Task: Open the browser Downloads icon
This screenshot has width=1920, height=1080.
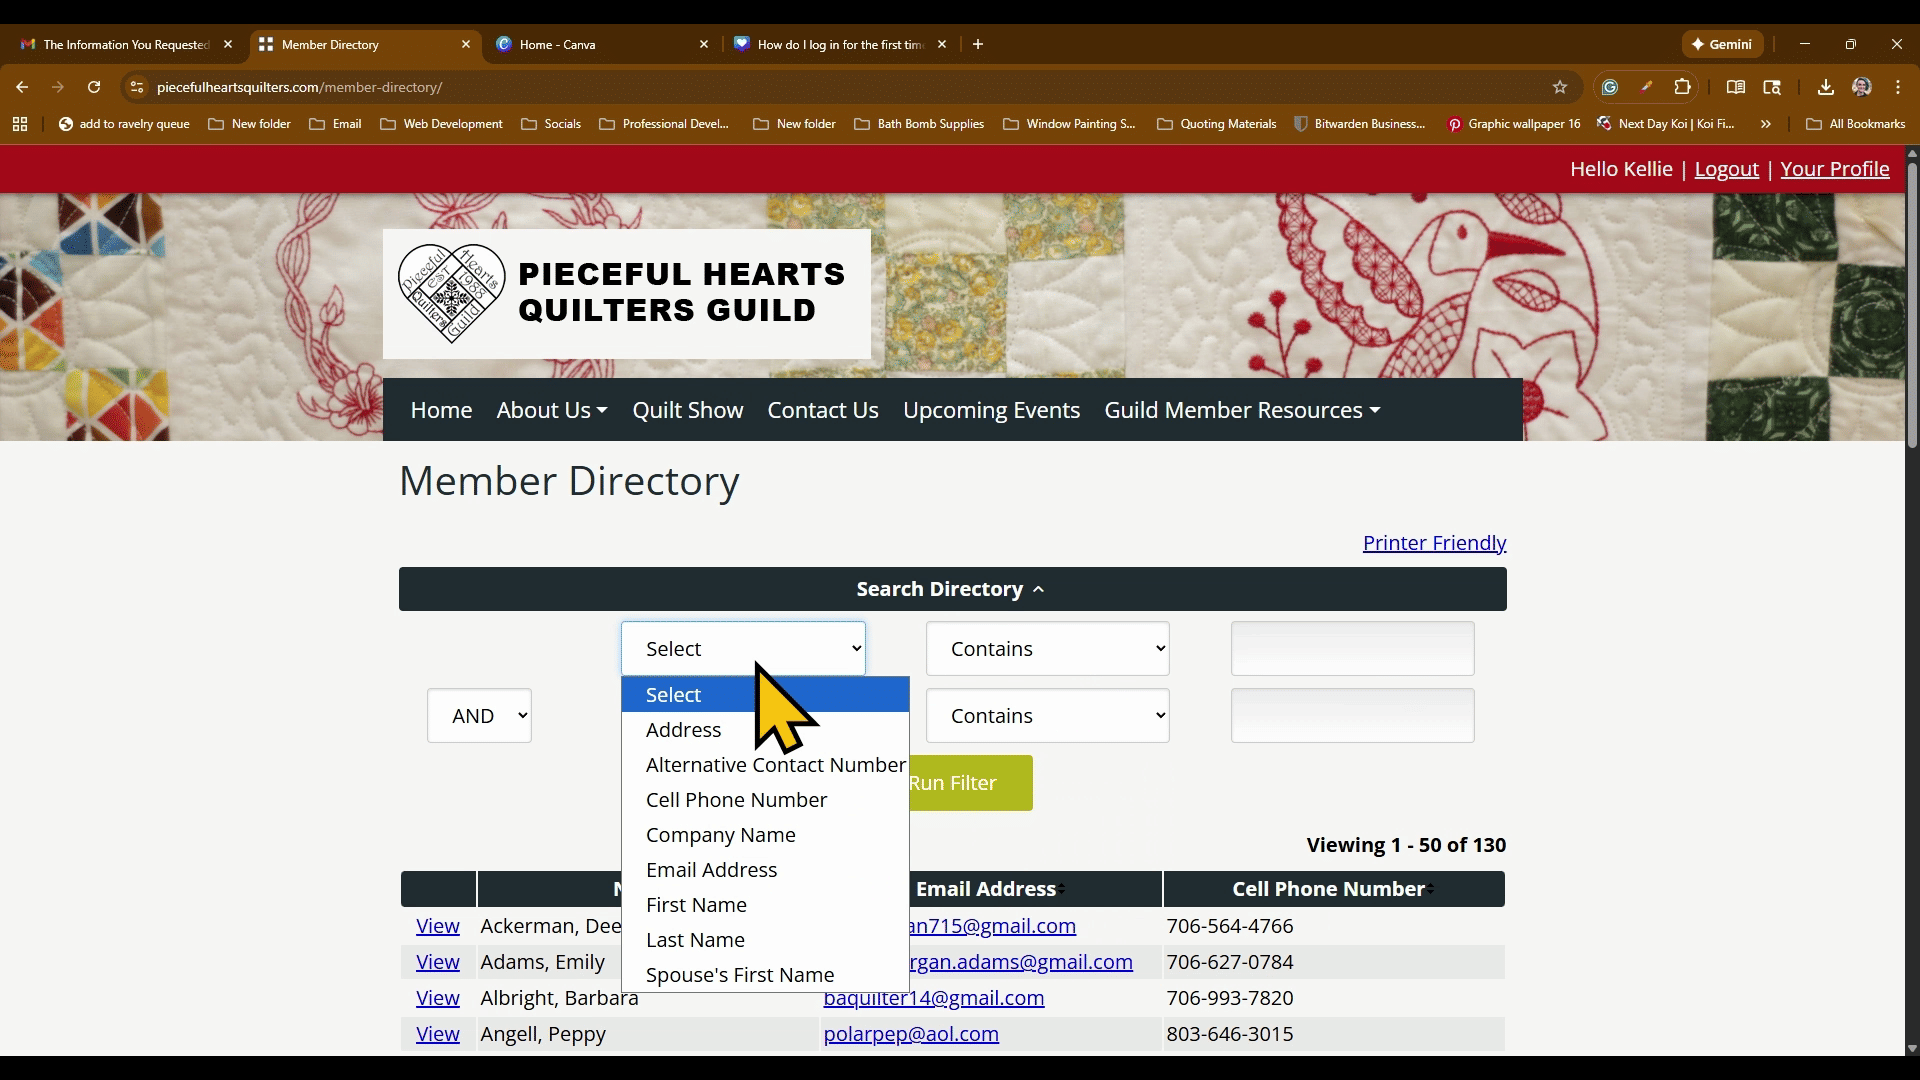Action: coord(1826,87)
